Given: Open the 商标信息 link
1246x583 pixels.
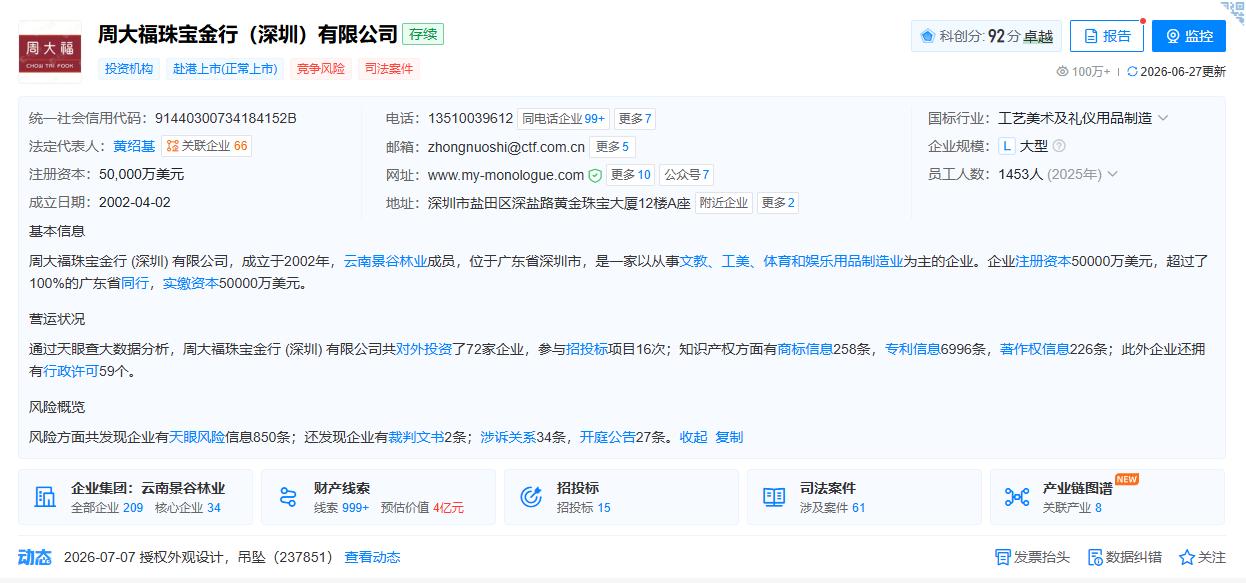Looking at the screenshot, I should [x=805, y=349].
